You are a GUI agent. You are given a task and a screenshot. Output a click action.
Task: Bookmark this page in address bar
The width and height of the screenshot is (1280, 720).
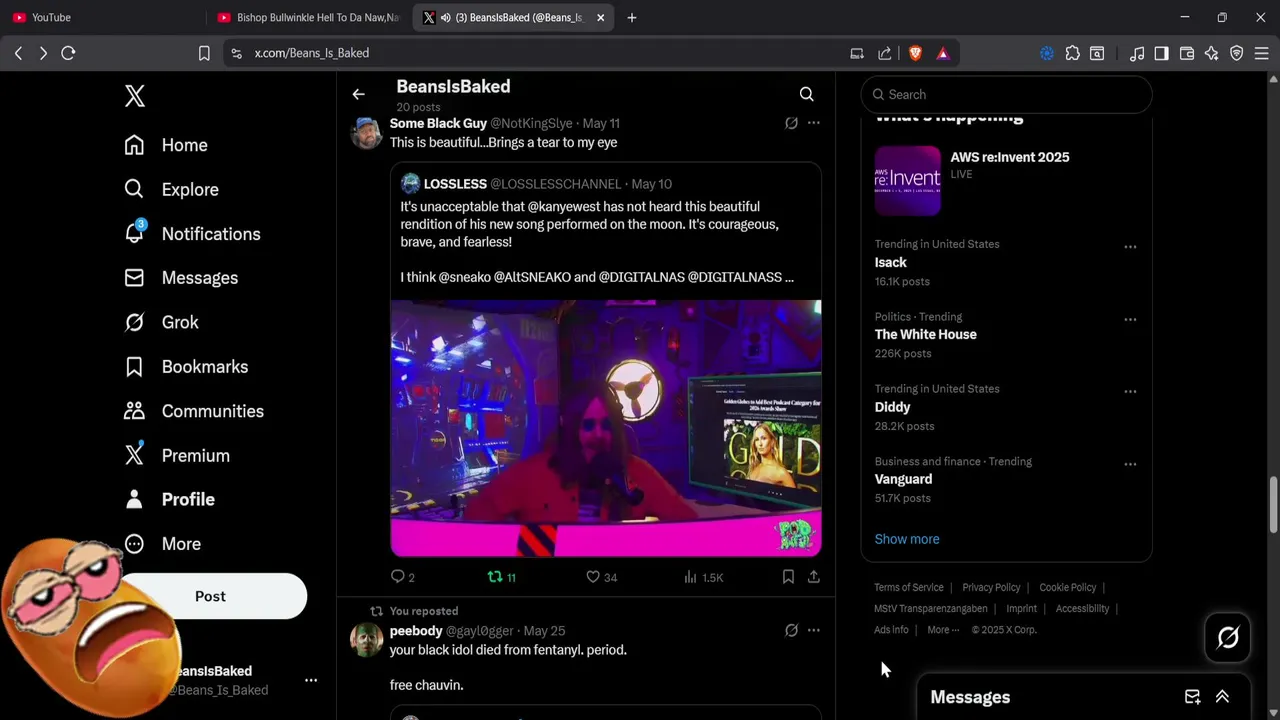pyautogui.click(x=204, y=53)
